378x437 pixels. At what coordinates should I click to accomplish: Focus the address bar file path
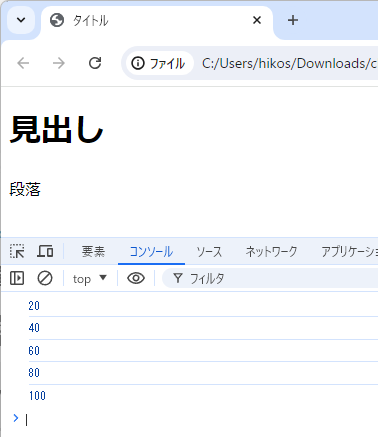click(289, 63)
